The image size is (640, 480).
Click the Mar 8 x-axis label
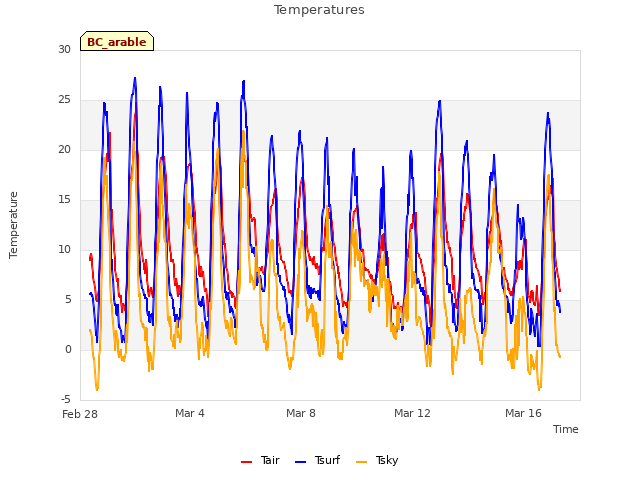tap(301, 413)
